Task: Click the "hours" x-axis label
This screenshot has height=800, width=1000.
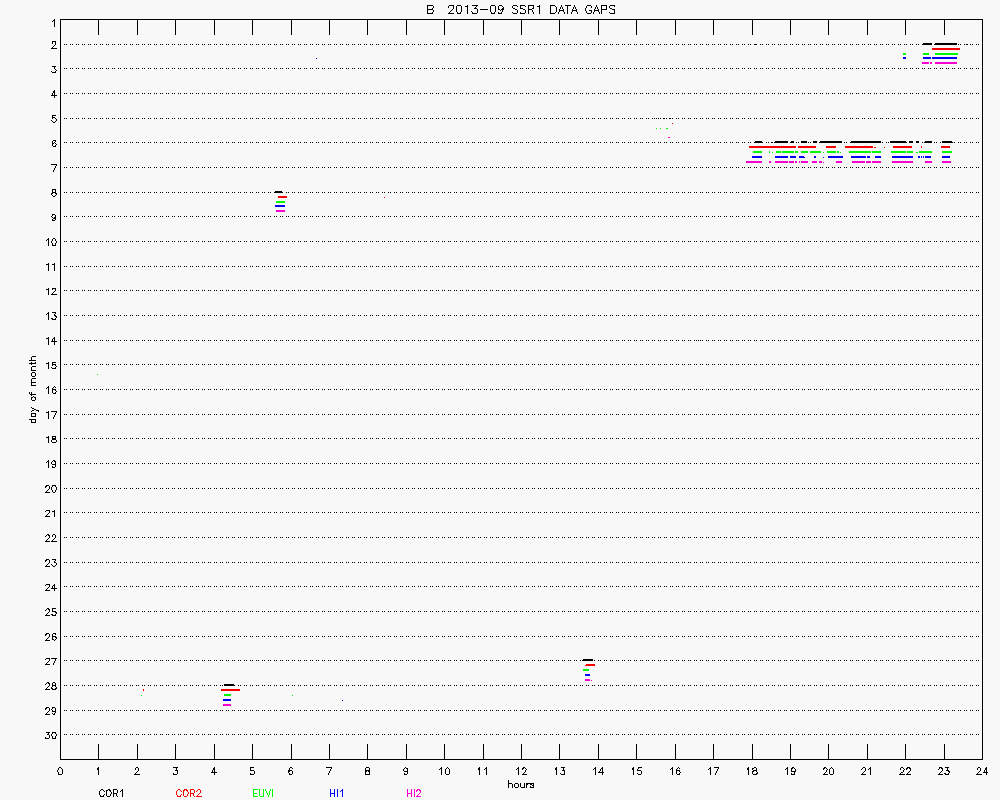Action: tap(520, 784)
